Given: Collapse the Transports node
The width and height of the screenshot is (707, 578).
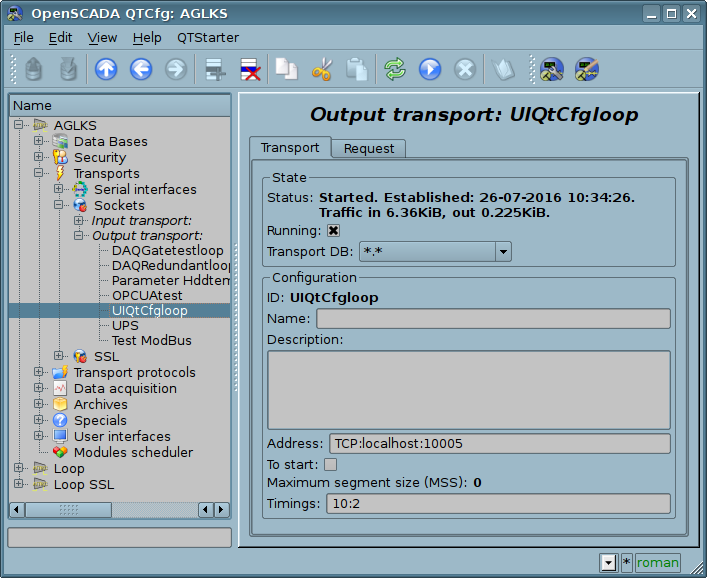Looking at the screenshot, I should pyautogui.click(x=38, y=173).
